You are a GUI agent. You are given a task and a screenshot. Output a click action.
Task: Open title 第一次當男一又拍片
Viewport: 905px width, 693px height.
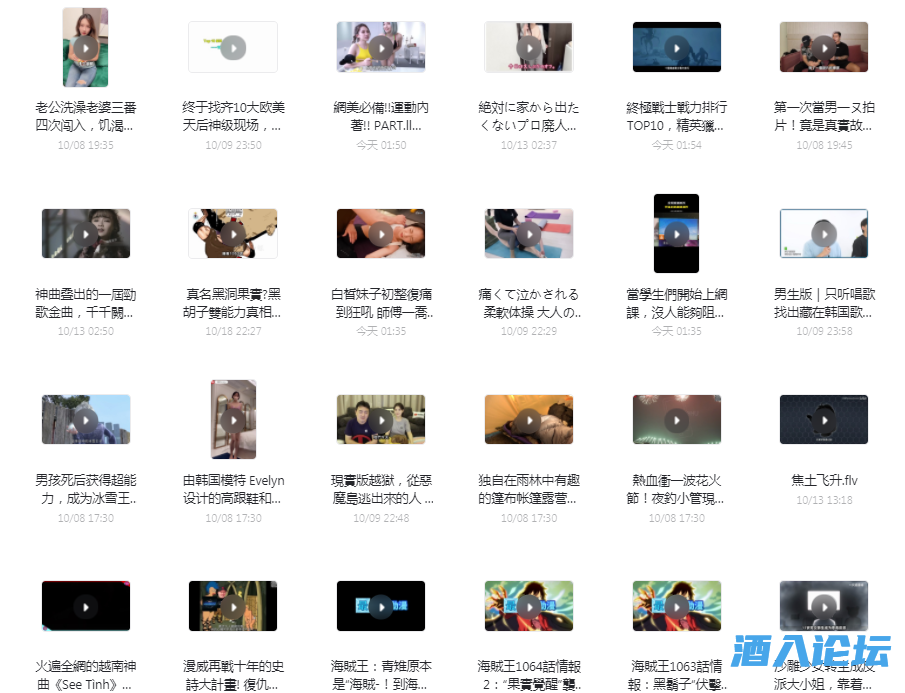824,116
